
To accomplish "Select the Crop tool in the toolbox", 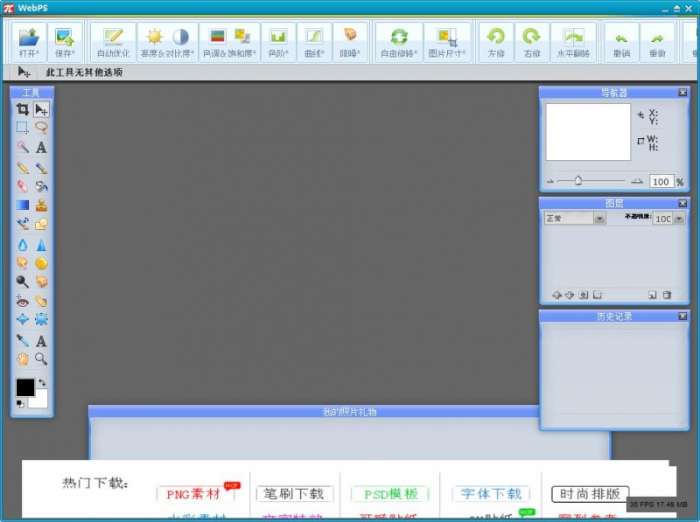I will [x=22, y=109].
